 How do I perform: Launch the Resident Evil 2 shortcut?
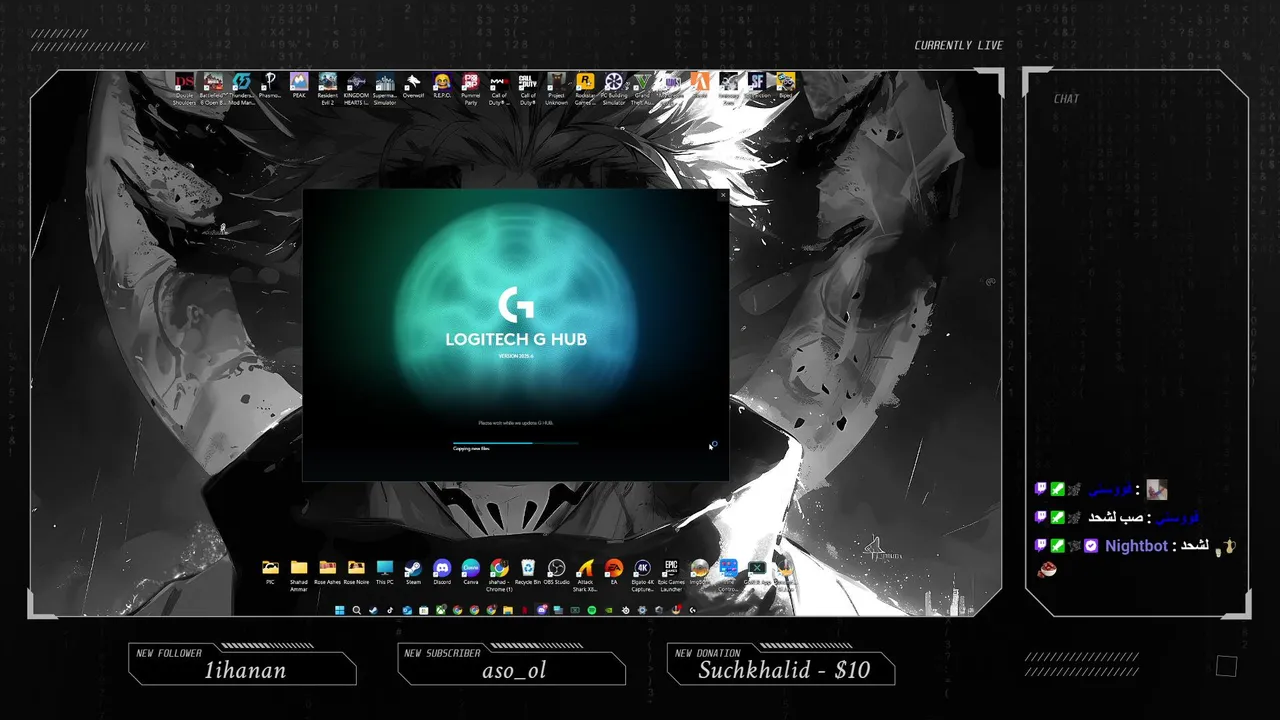point(328,88)
